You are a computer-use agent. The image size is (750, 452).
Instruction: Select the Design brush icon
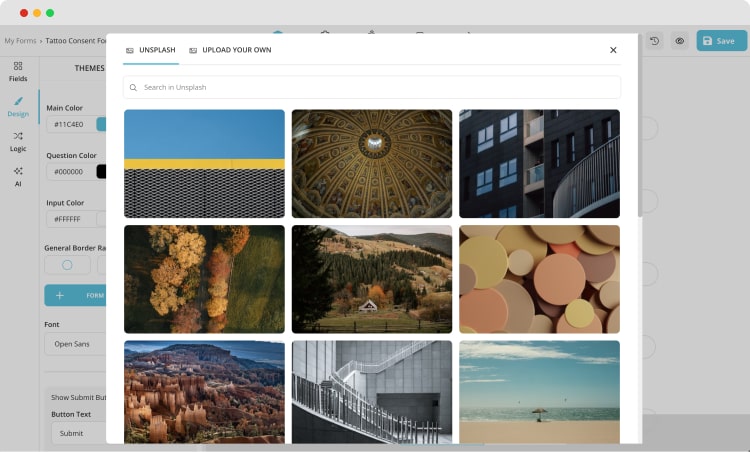pyautogui.click(x=18, y=106)
